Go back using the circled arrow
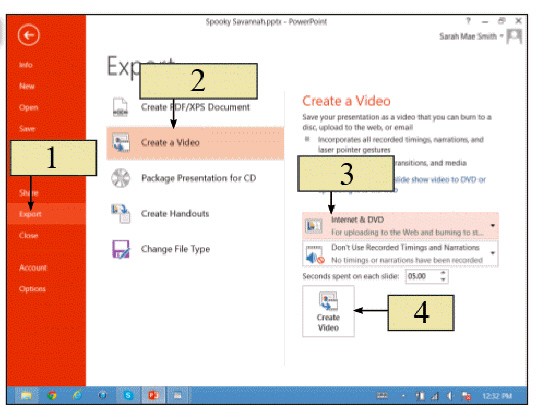The height and width of the screenshot is (414, 537). click(x=29, y=35)
